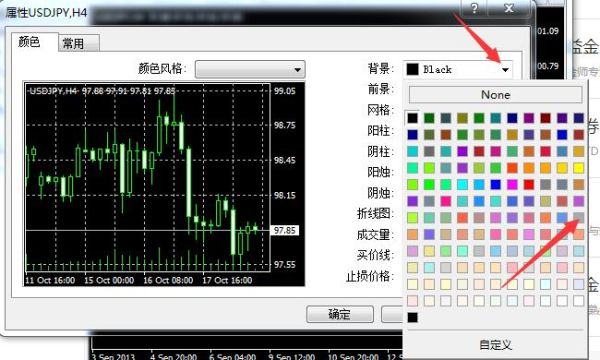Screen dimensions: 600x360
Task: Open the 颜色风格 dropdown
Action: (x=250, y=70)
